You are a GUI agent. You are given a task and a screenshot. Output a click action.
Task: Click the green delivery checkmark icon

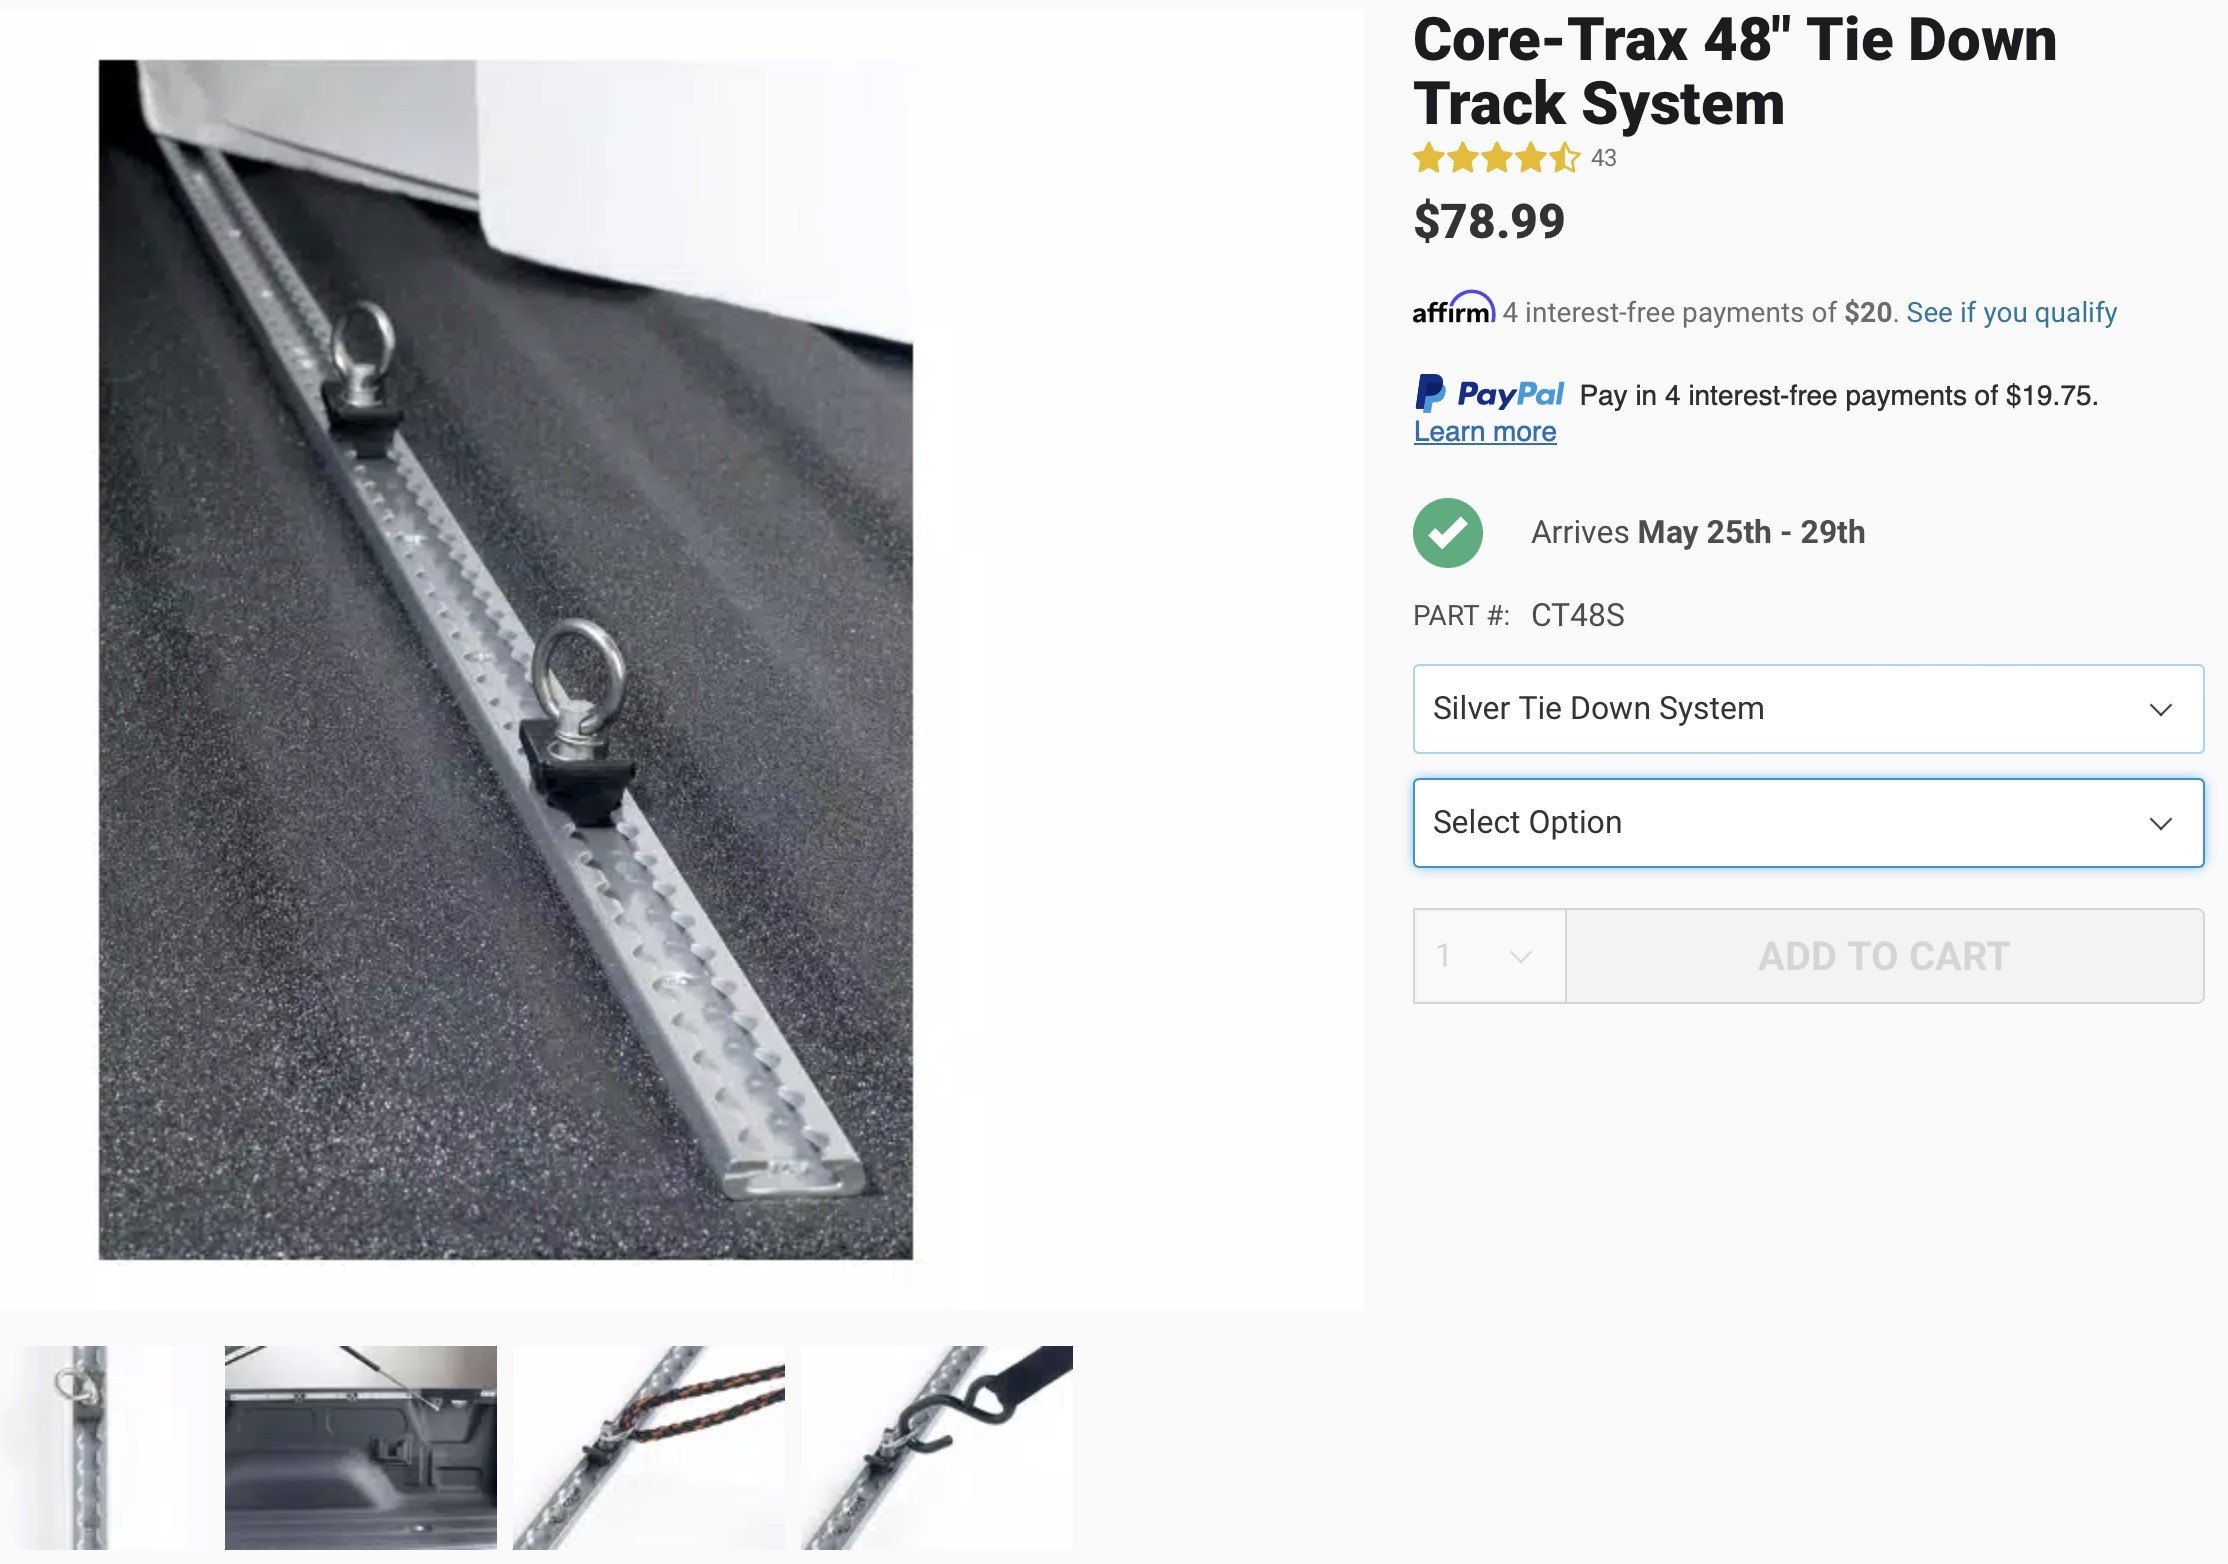1447,533
